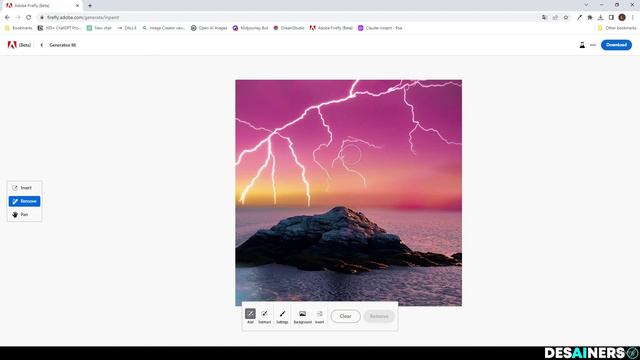Viewport: 640px width, 360px height.
Task: Select the Add brush tool
Action: pyautogui.click(x=250, y=316)
